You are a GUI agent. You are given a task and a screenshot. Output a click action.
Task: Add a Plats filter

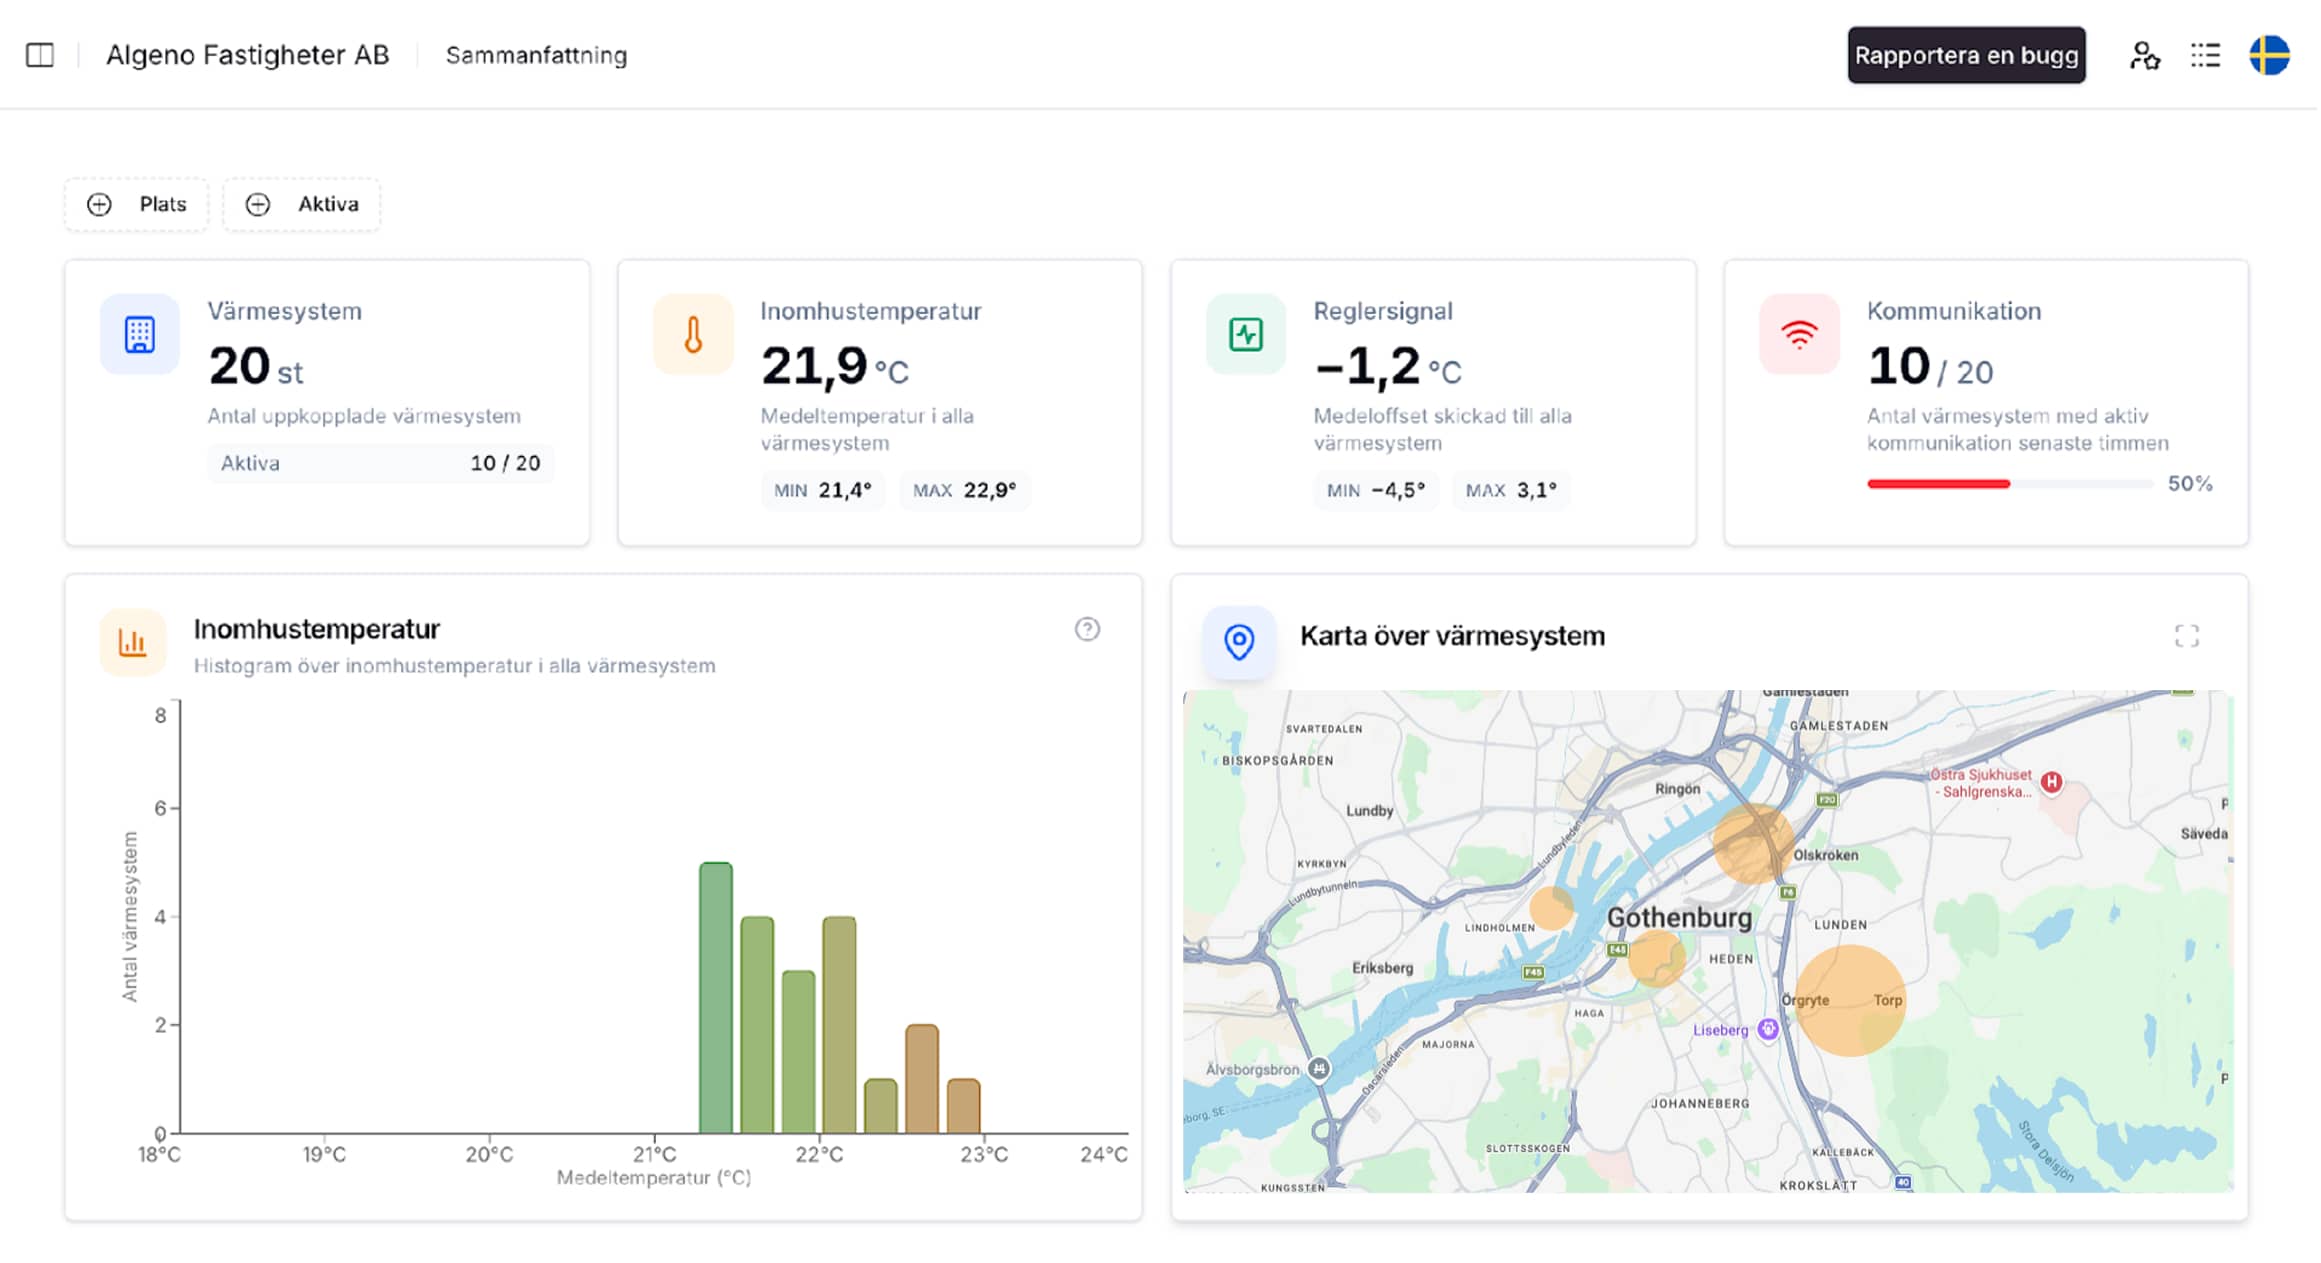pyautogui.click(x=137, y=204)
